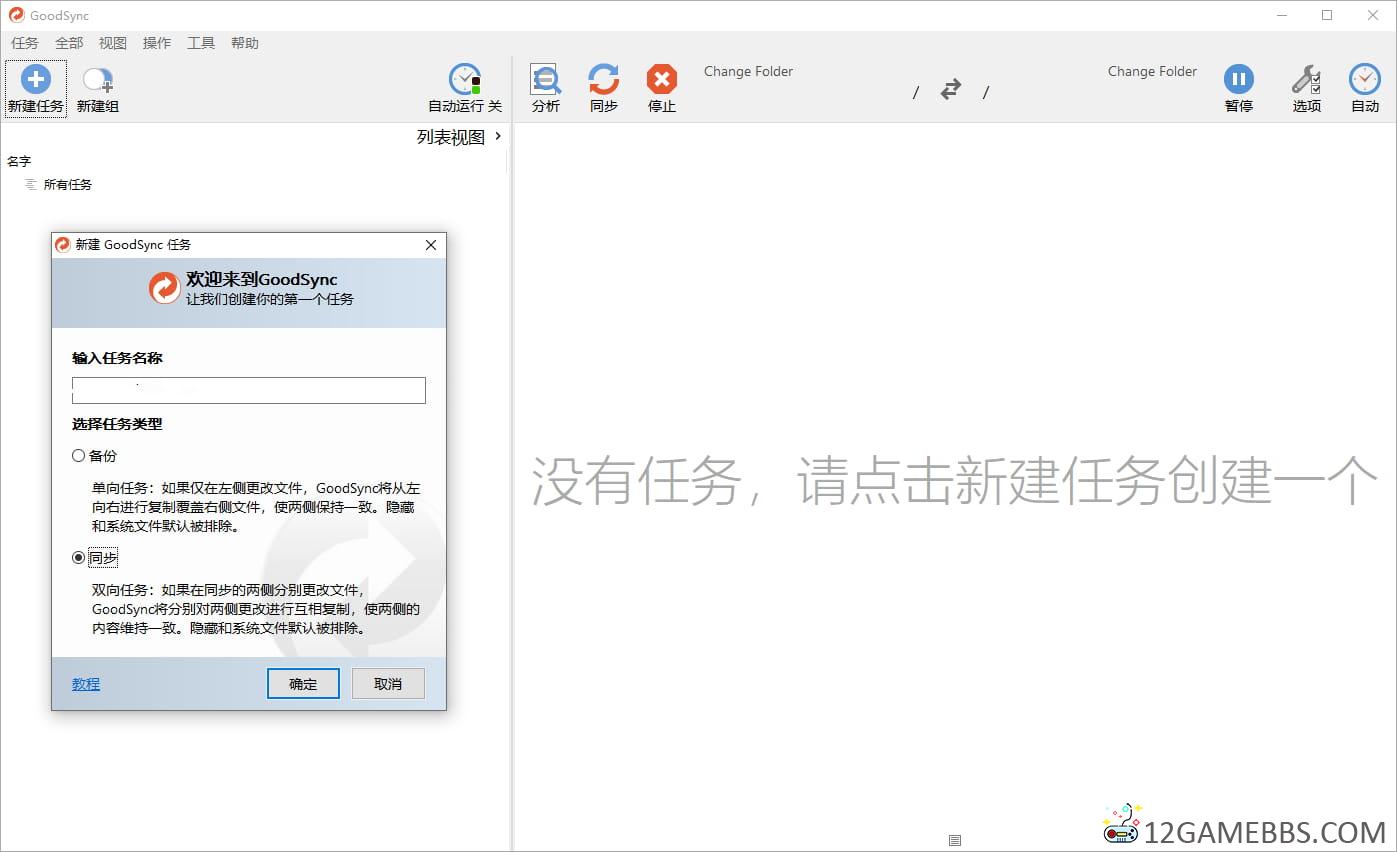Click the 名字 (Name) column header
The width and height of the screenshot is (1397, 852).
[x=19, y=161]
